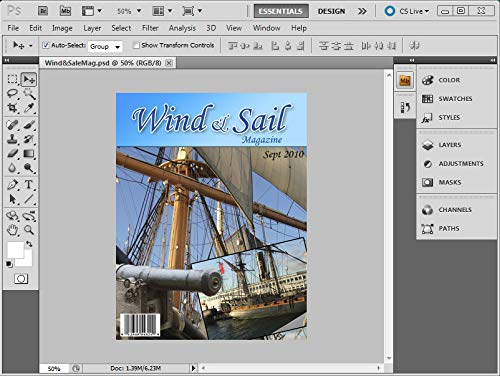Close the Wind&SaleMag.psd document tab
Image resolution: width=500 pixels, height=376 pixels.
tap(169, 63)
